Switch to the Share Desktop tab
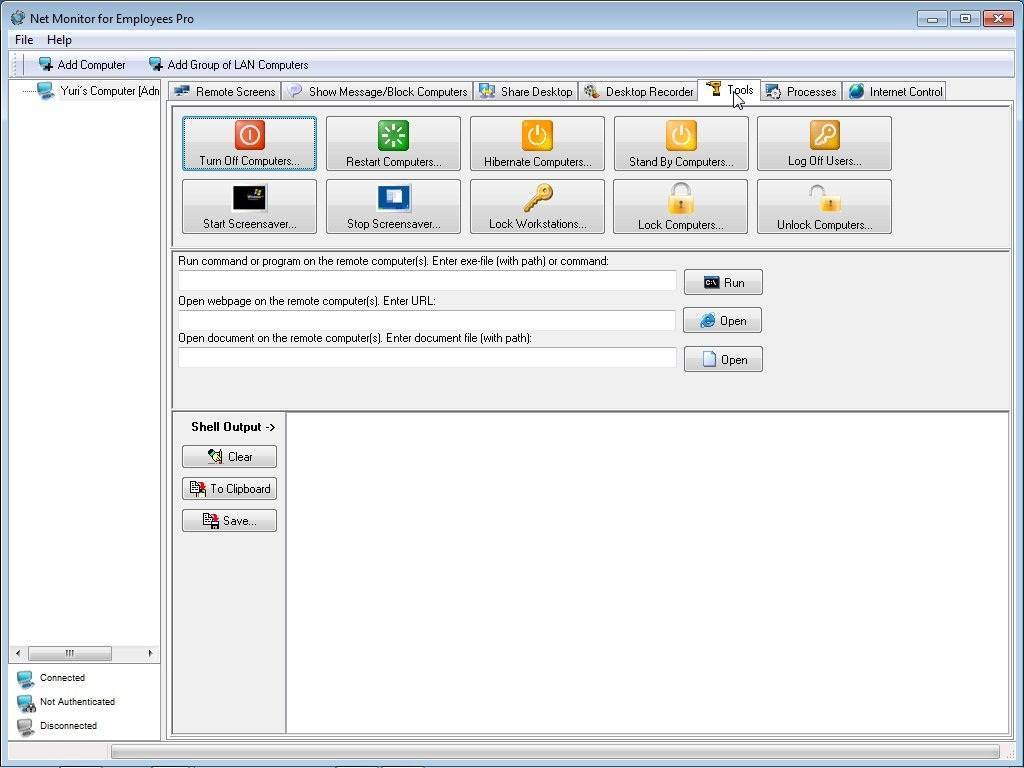Viewport: 1024px width, 768px height. pos(526,91)
